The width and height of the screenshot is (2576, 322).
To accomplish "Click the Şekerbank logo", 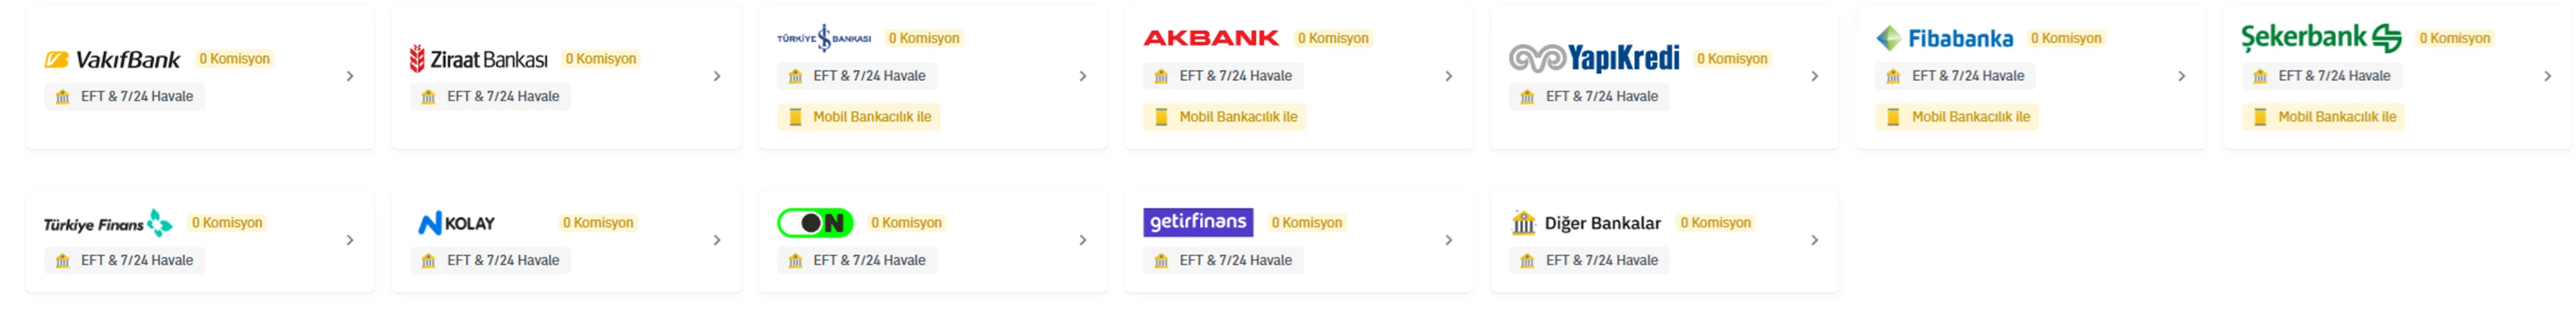I will coord(2320,38).
